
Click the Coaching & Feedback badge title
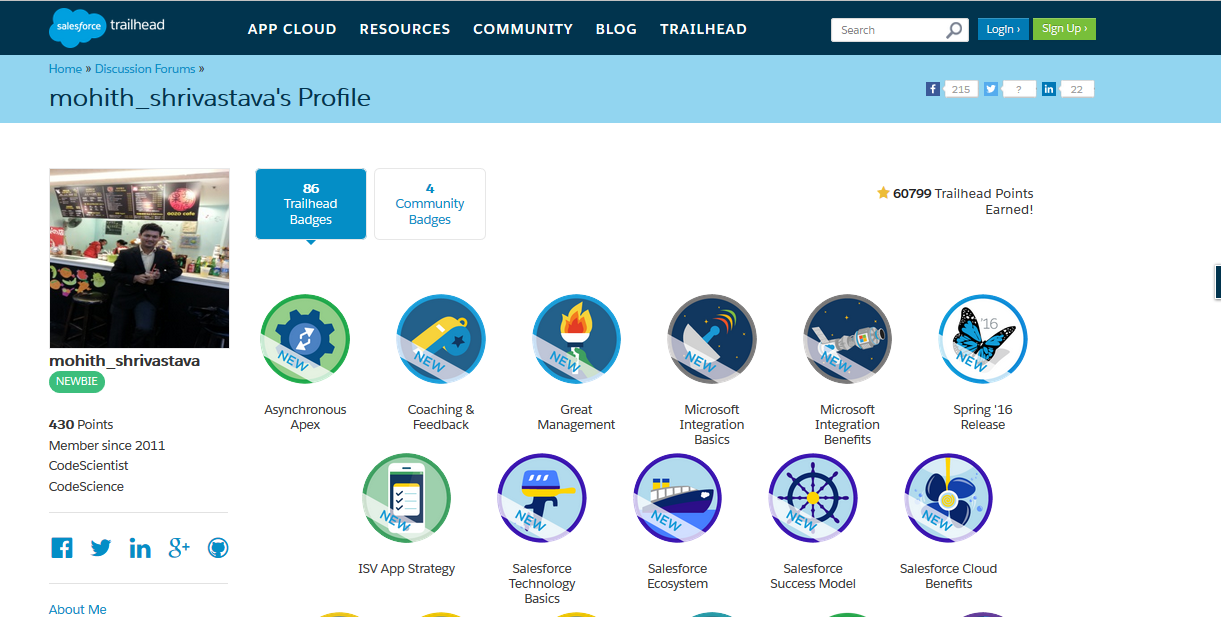click(x=441, y=417)
